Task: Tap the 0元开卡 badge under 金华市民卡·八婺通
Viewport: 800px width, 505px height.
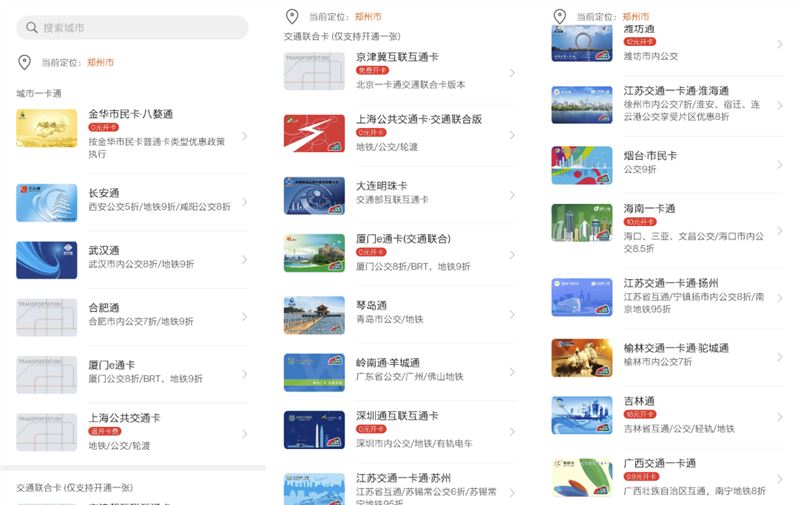Action: (104, 128)
